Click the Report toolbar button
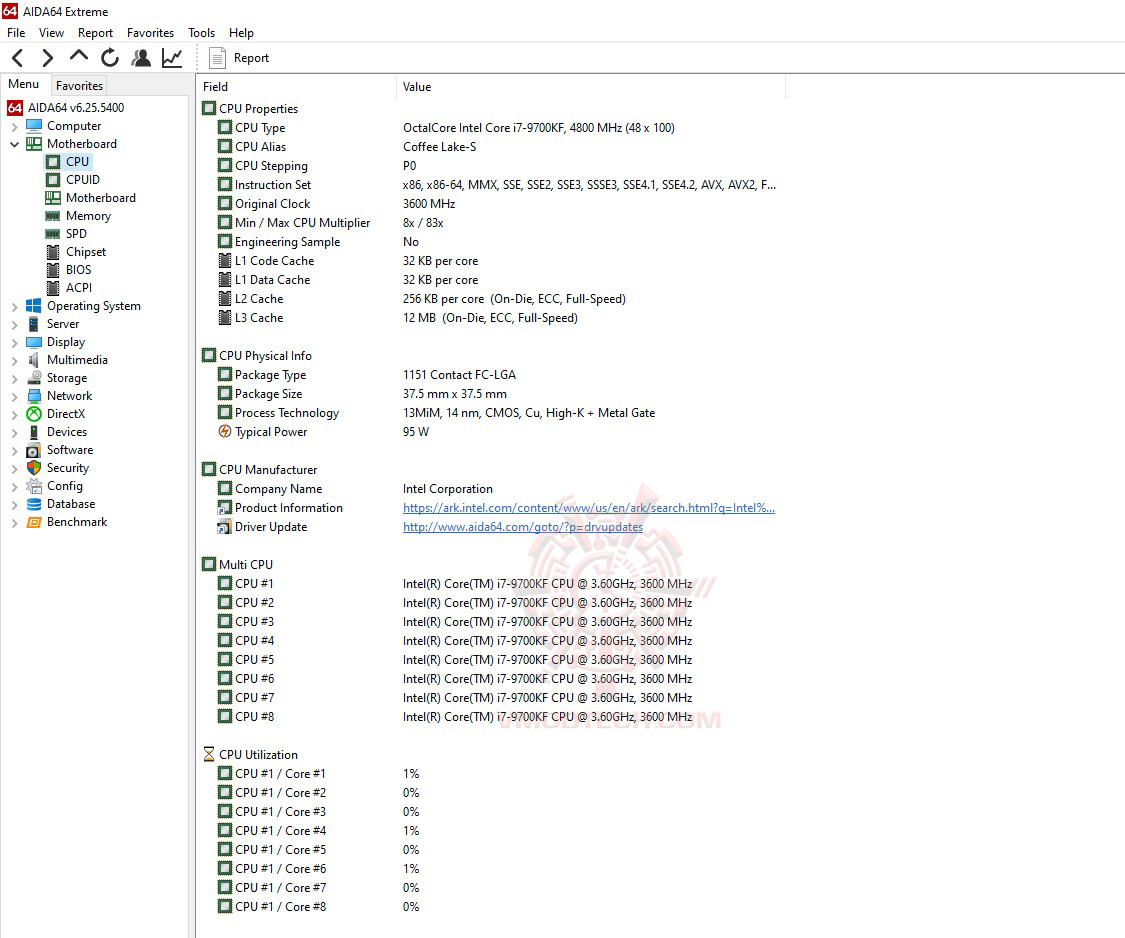This screenshot has width=1125, height=938. tap(239, 57)
